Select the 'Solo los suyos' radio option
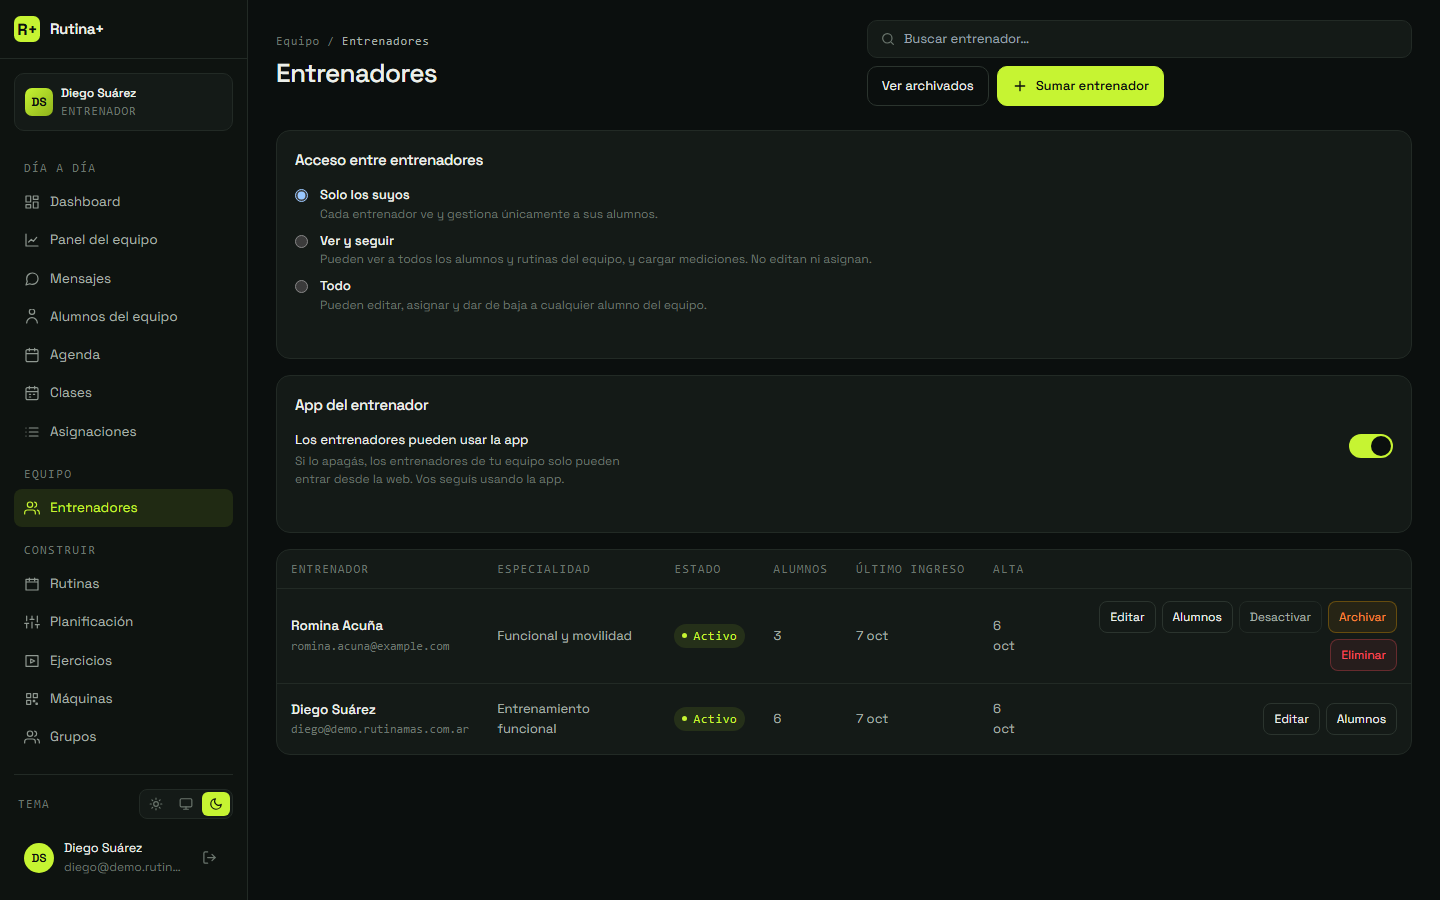This screenshot has height=900, width=1440. point(301,195)
